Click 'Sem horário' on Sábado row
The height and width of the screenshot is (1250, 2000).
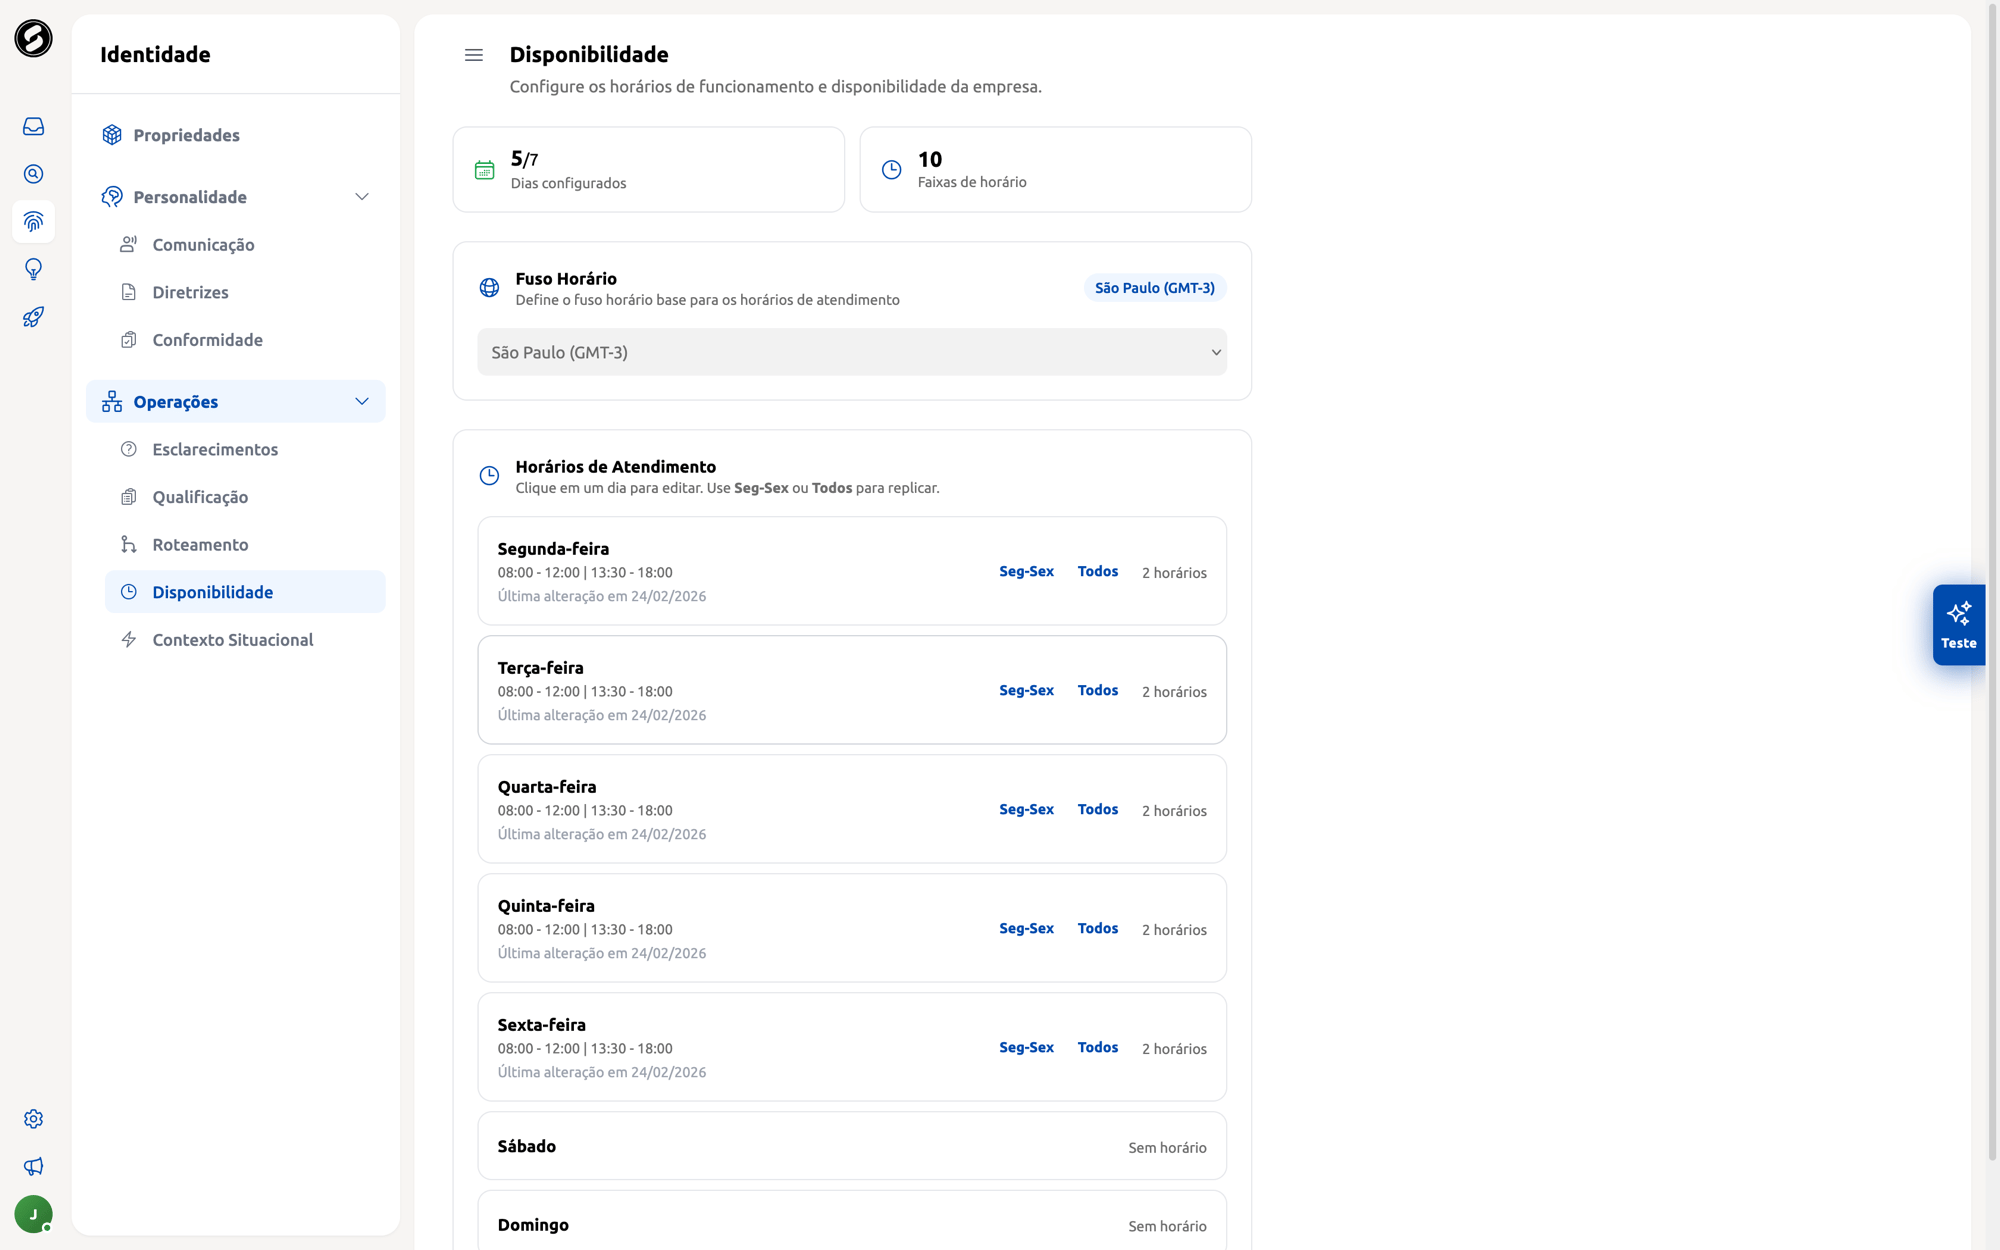[x=1167, y=1148]
